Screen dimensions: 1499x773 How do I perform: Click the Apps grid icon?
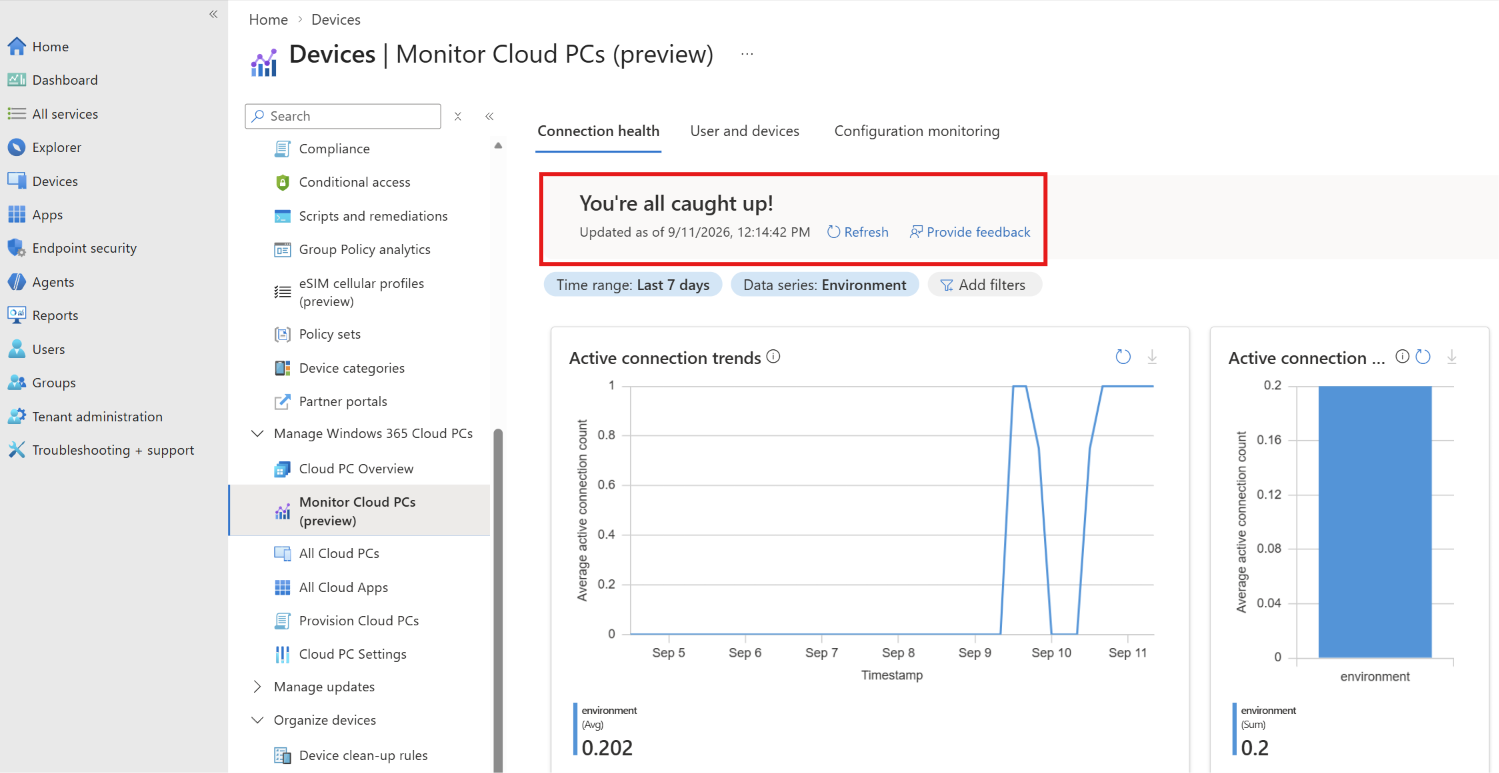(16, 215)
